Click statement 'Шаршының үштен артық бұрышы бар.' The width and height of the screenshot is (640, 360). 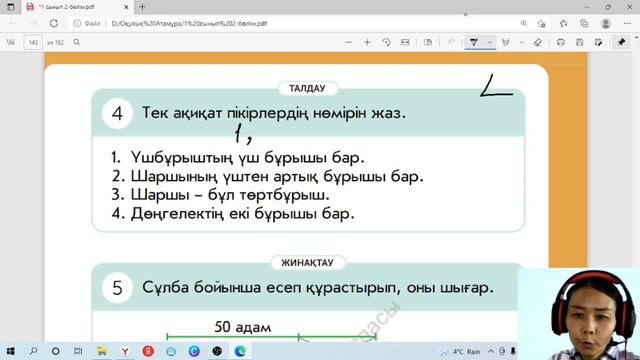[277, 176]
